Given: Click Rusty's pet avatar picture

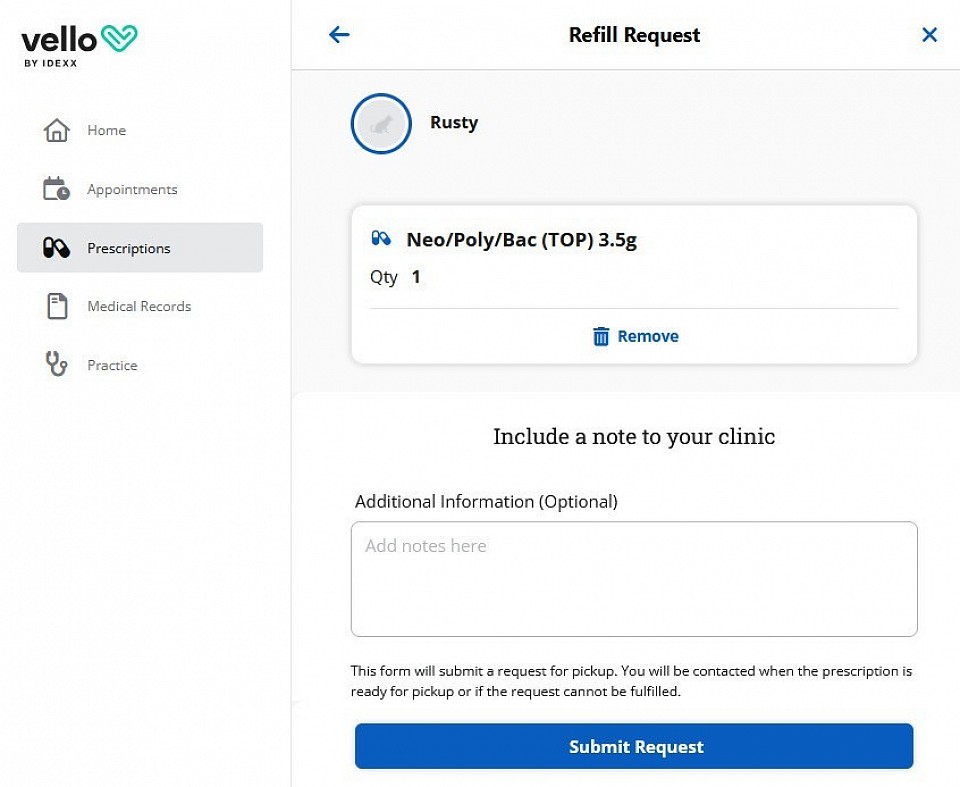Looking at the screenshot, I should 381,124.
